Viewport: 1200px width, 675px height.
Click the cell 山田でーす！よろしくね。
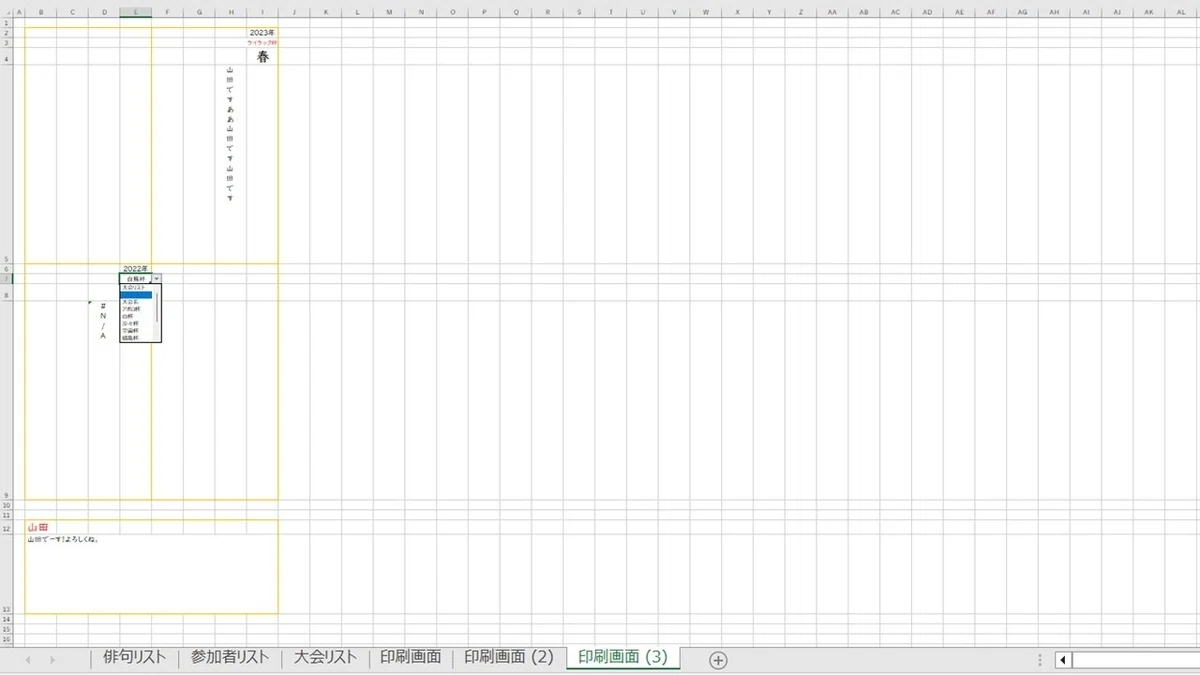tap(151, 574)
